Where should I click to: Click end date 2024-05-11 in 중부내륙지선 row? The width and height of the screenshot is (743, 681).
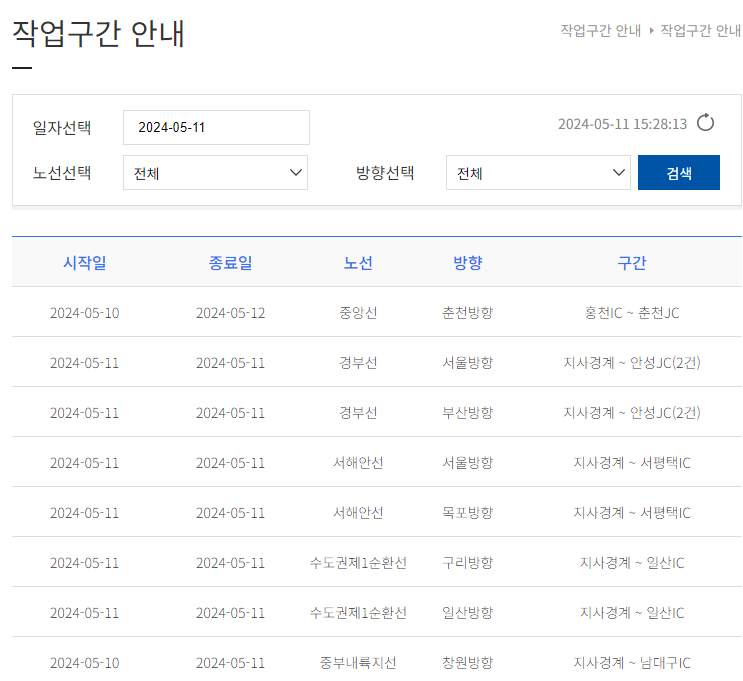[x=231, y=663]
